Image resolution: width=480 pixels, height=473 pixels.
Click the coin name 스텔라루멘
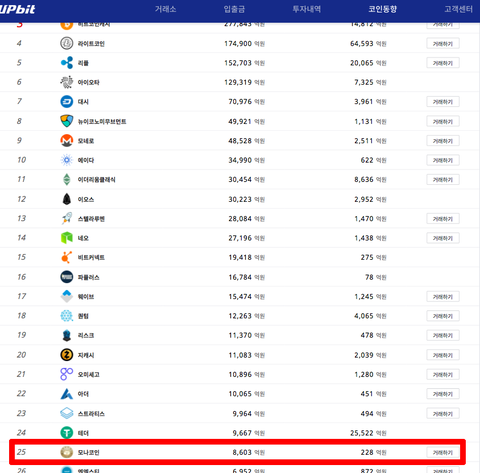point(91,219)
